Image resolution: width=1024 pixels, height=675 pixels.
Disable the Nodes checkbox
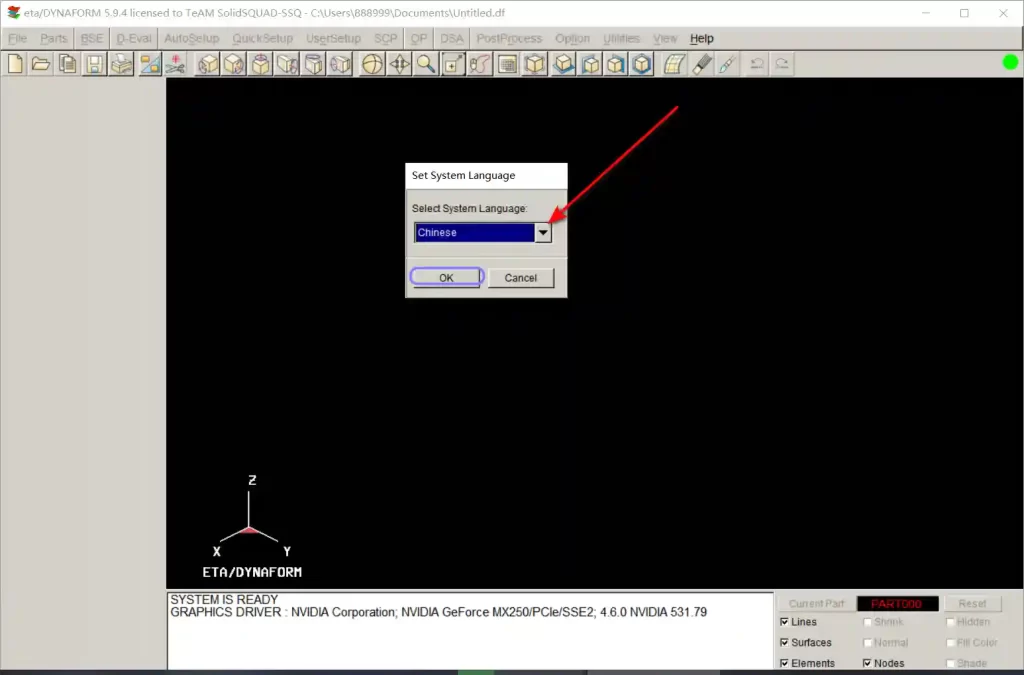point(866,663)
